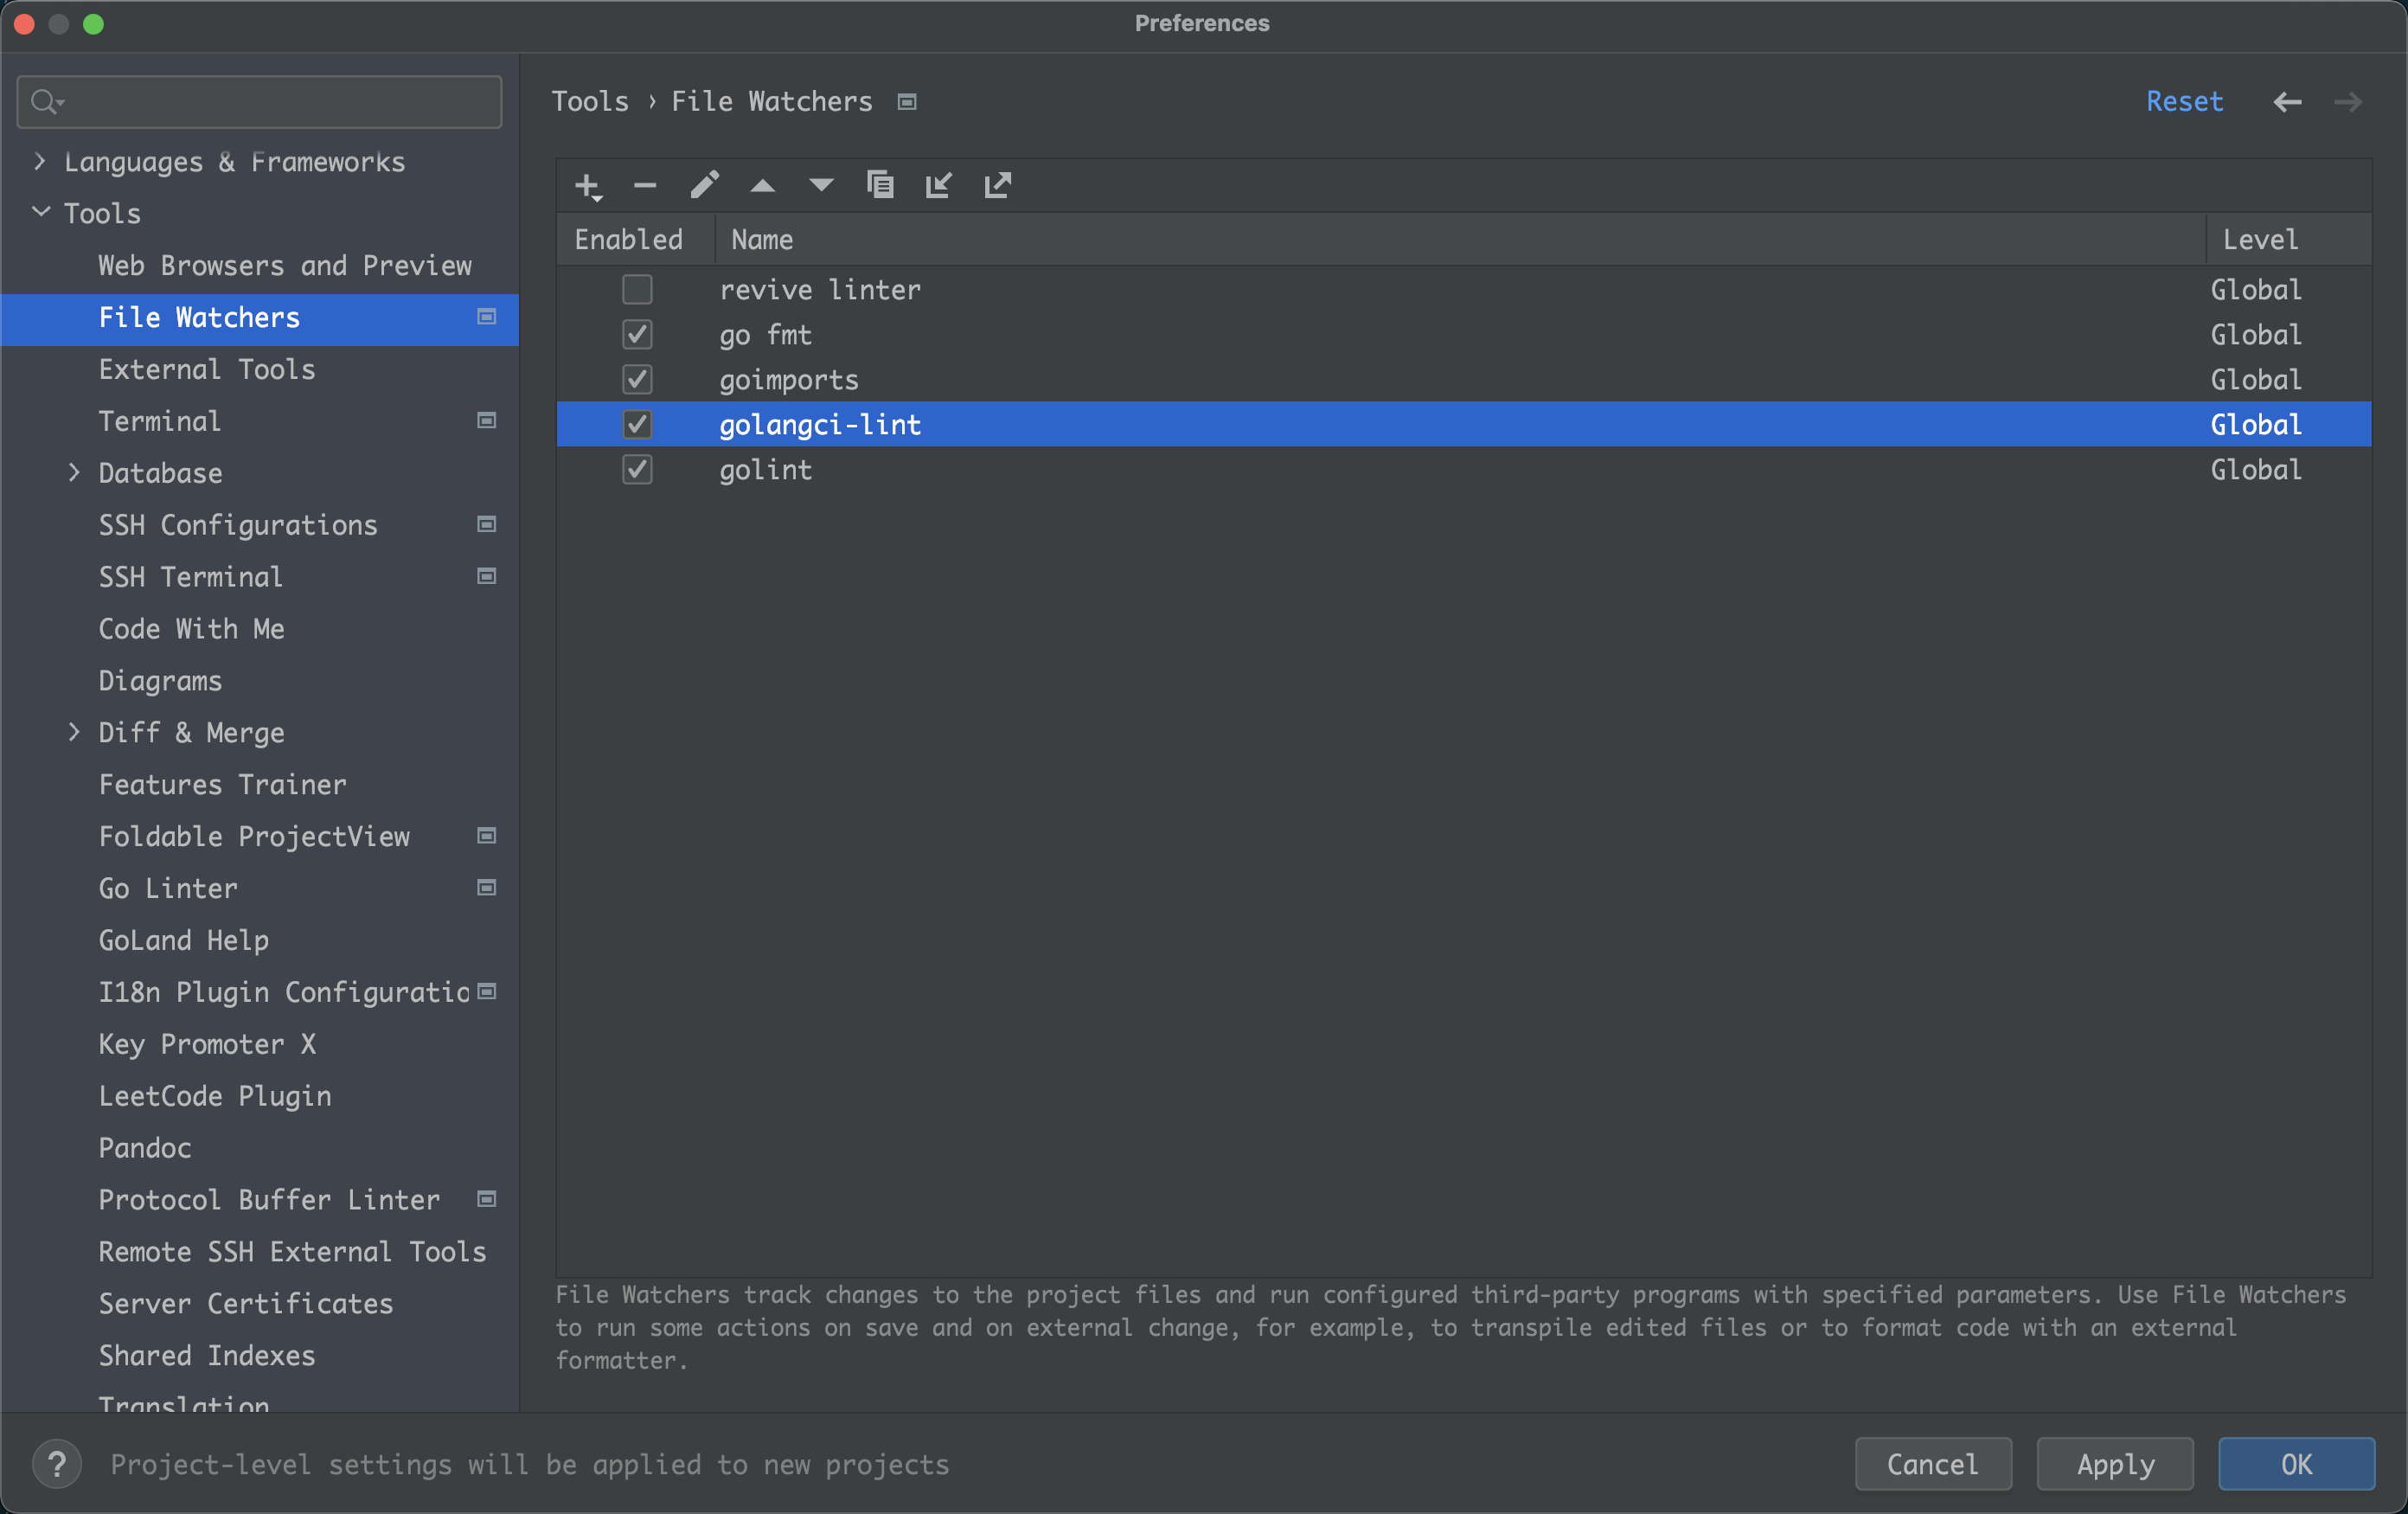Remove the selected golangci-lint watcher
Viewport: 2408px width, 1514px height.
click(645, 186)
